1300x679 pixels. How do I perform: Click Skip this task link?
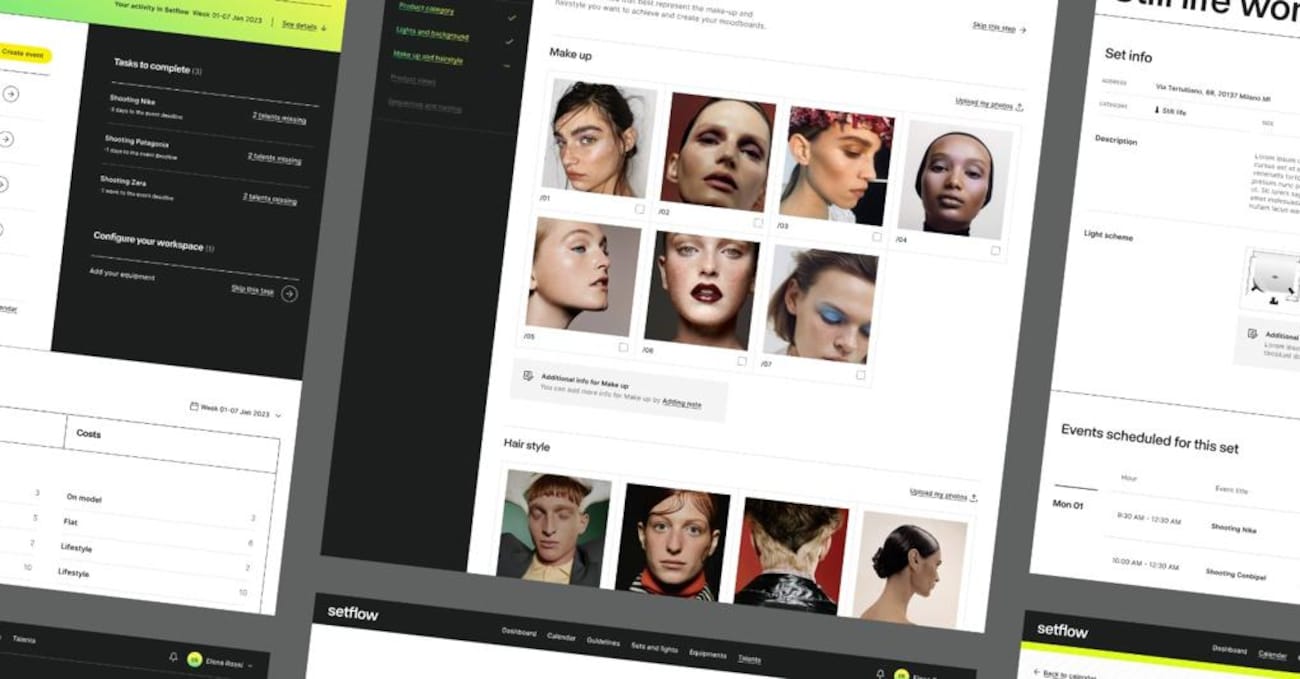pos(252,290)
